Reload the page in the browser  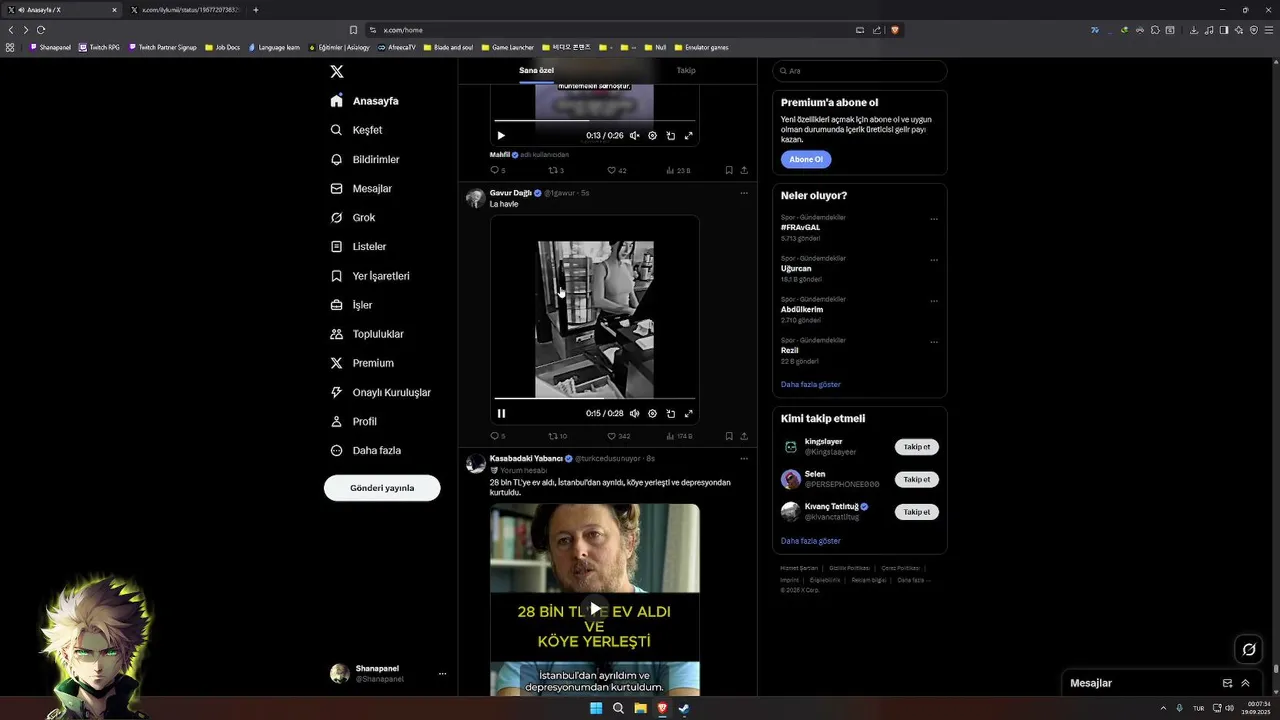tap(41, 30)
